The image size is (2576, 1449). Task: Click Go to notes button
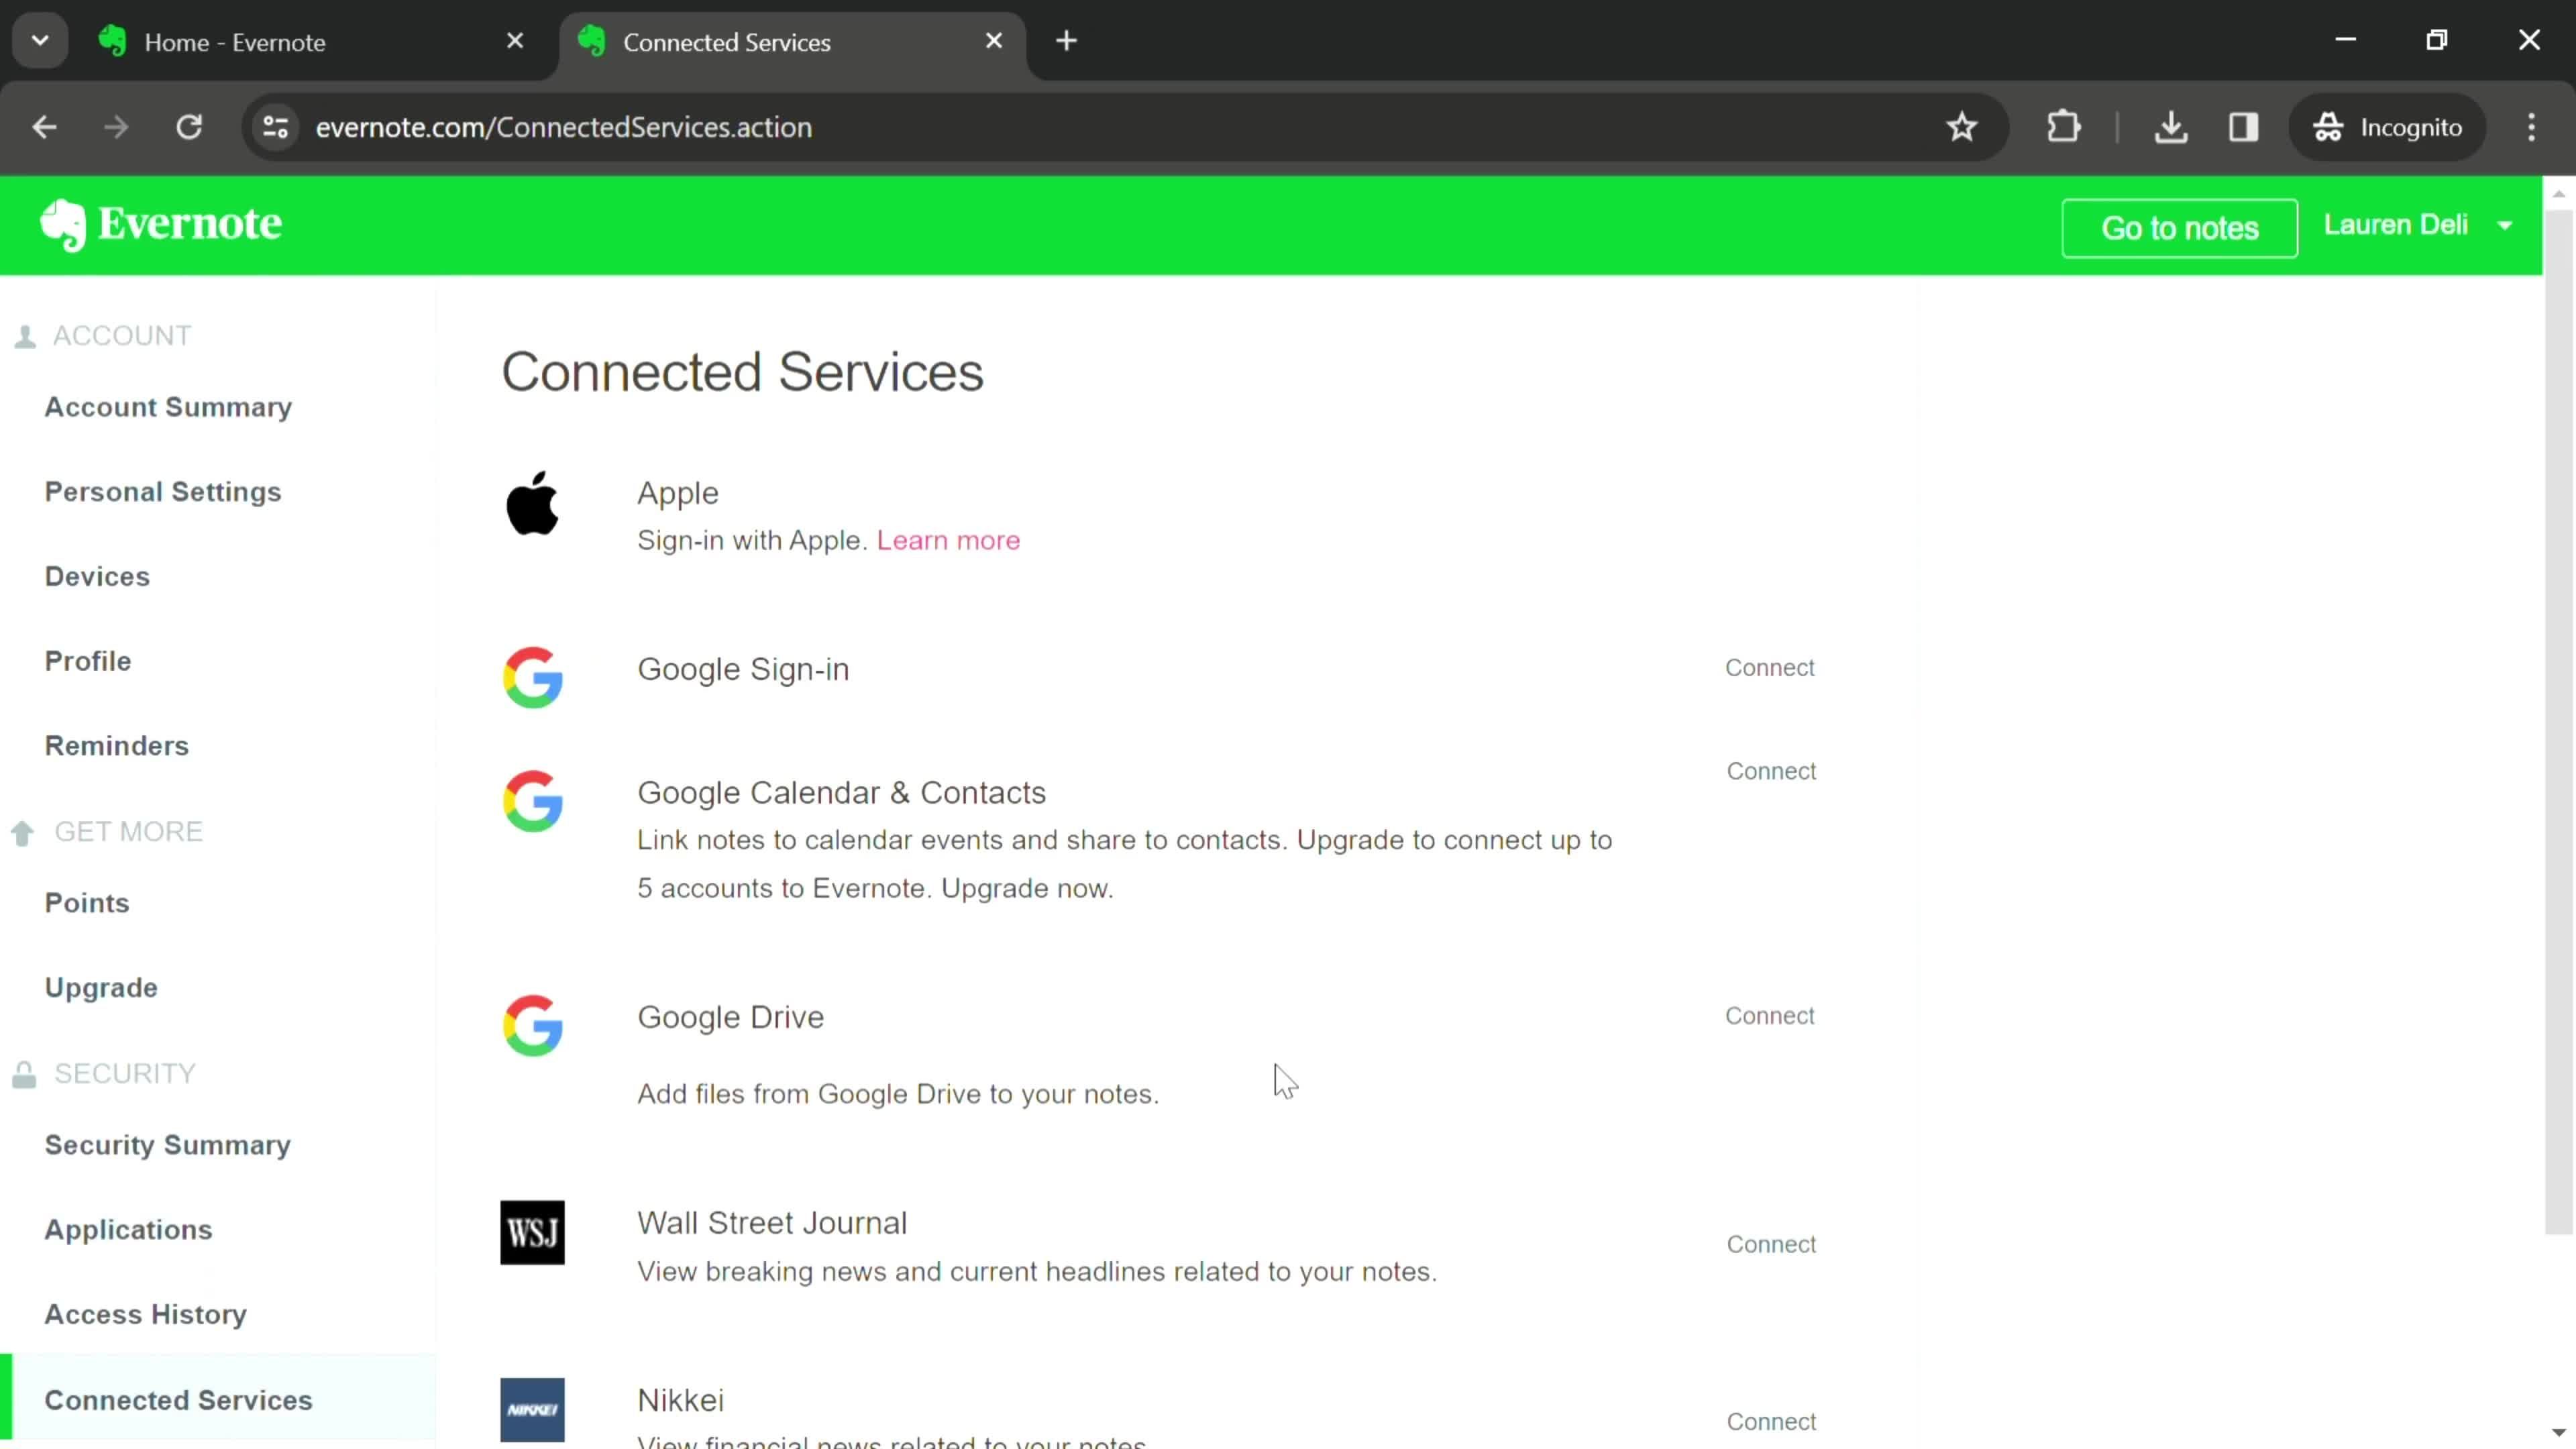(2180, 228)
